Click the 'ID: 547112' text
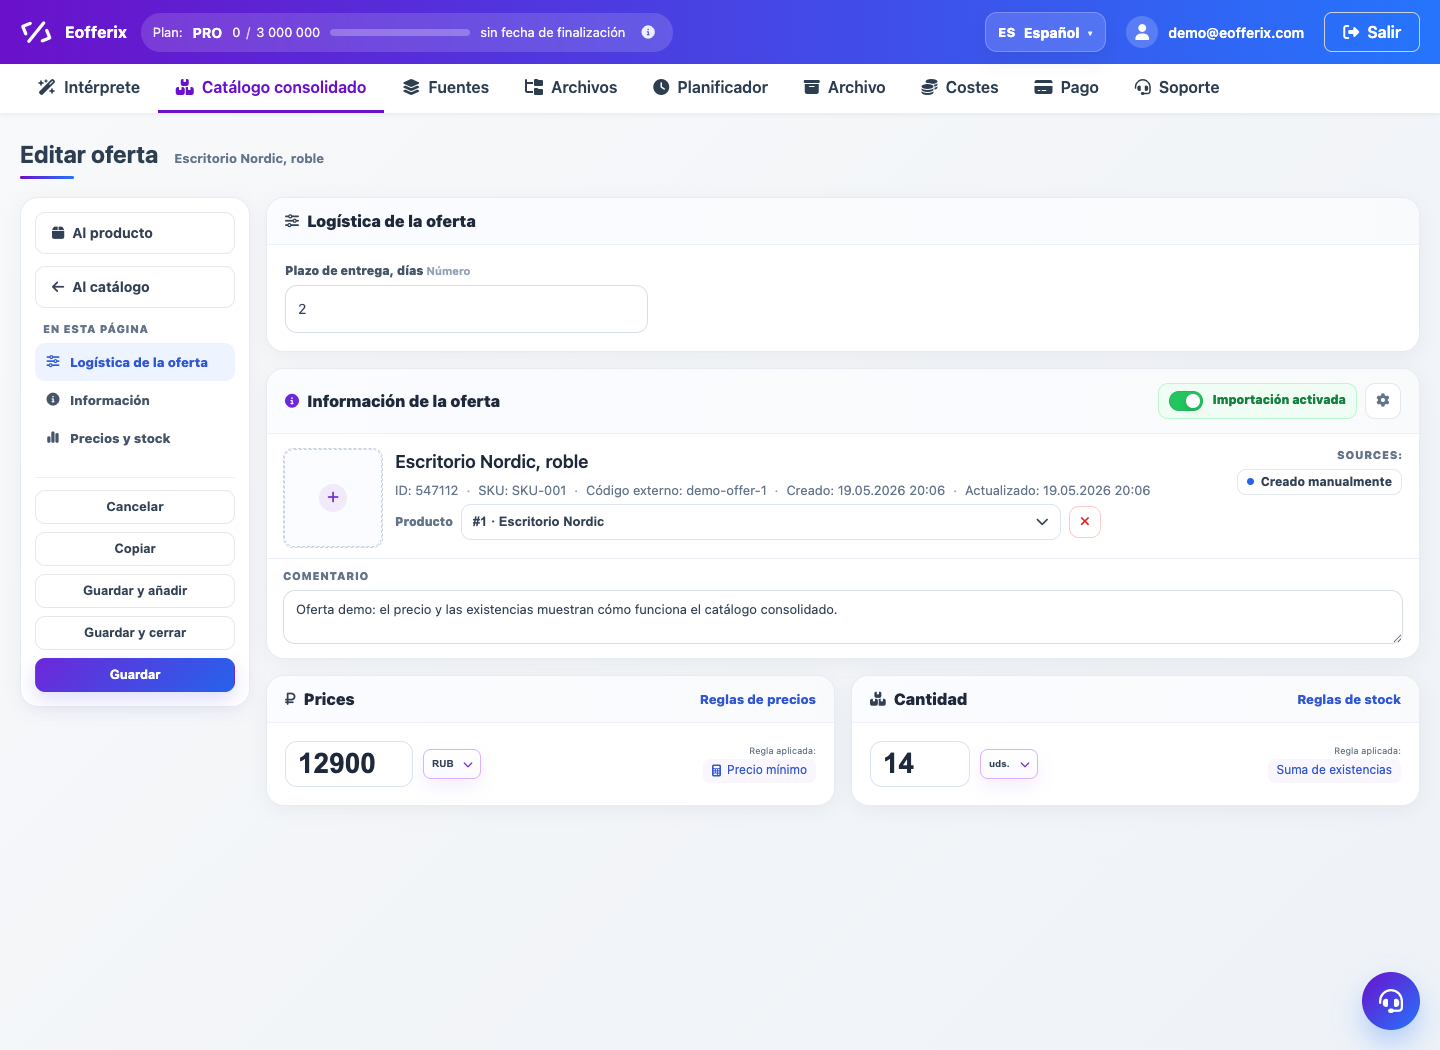 [x=426, y=490]
